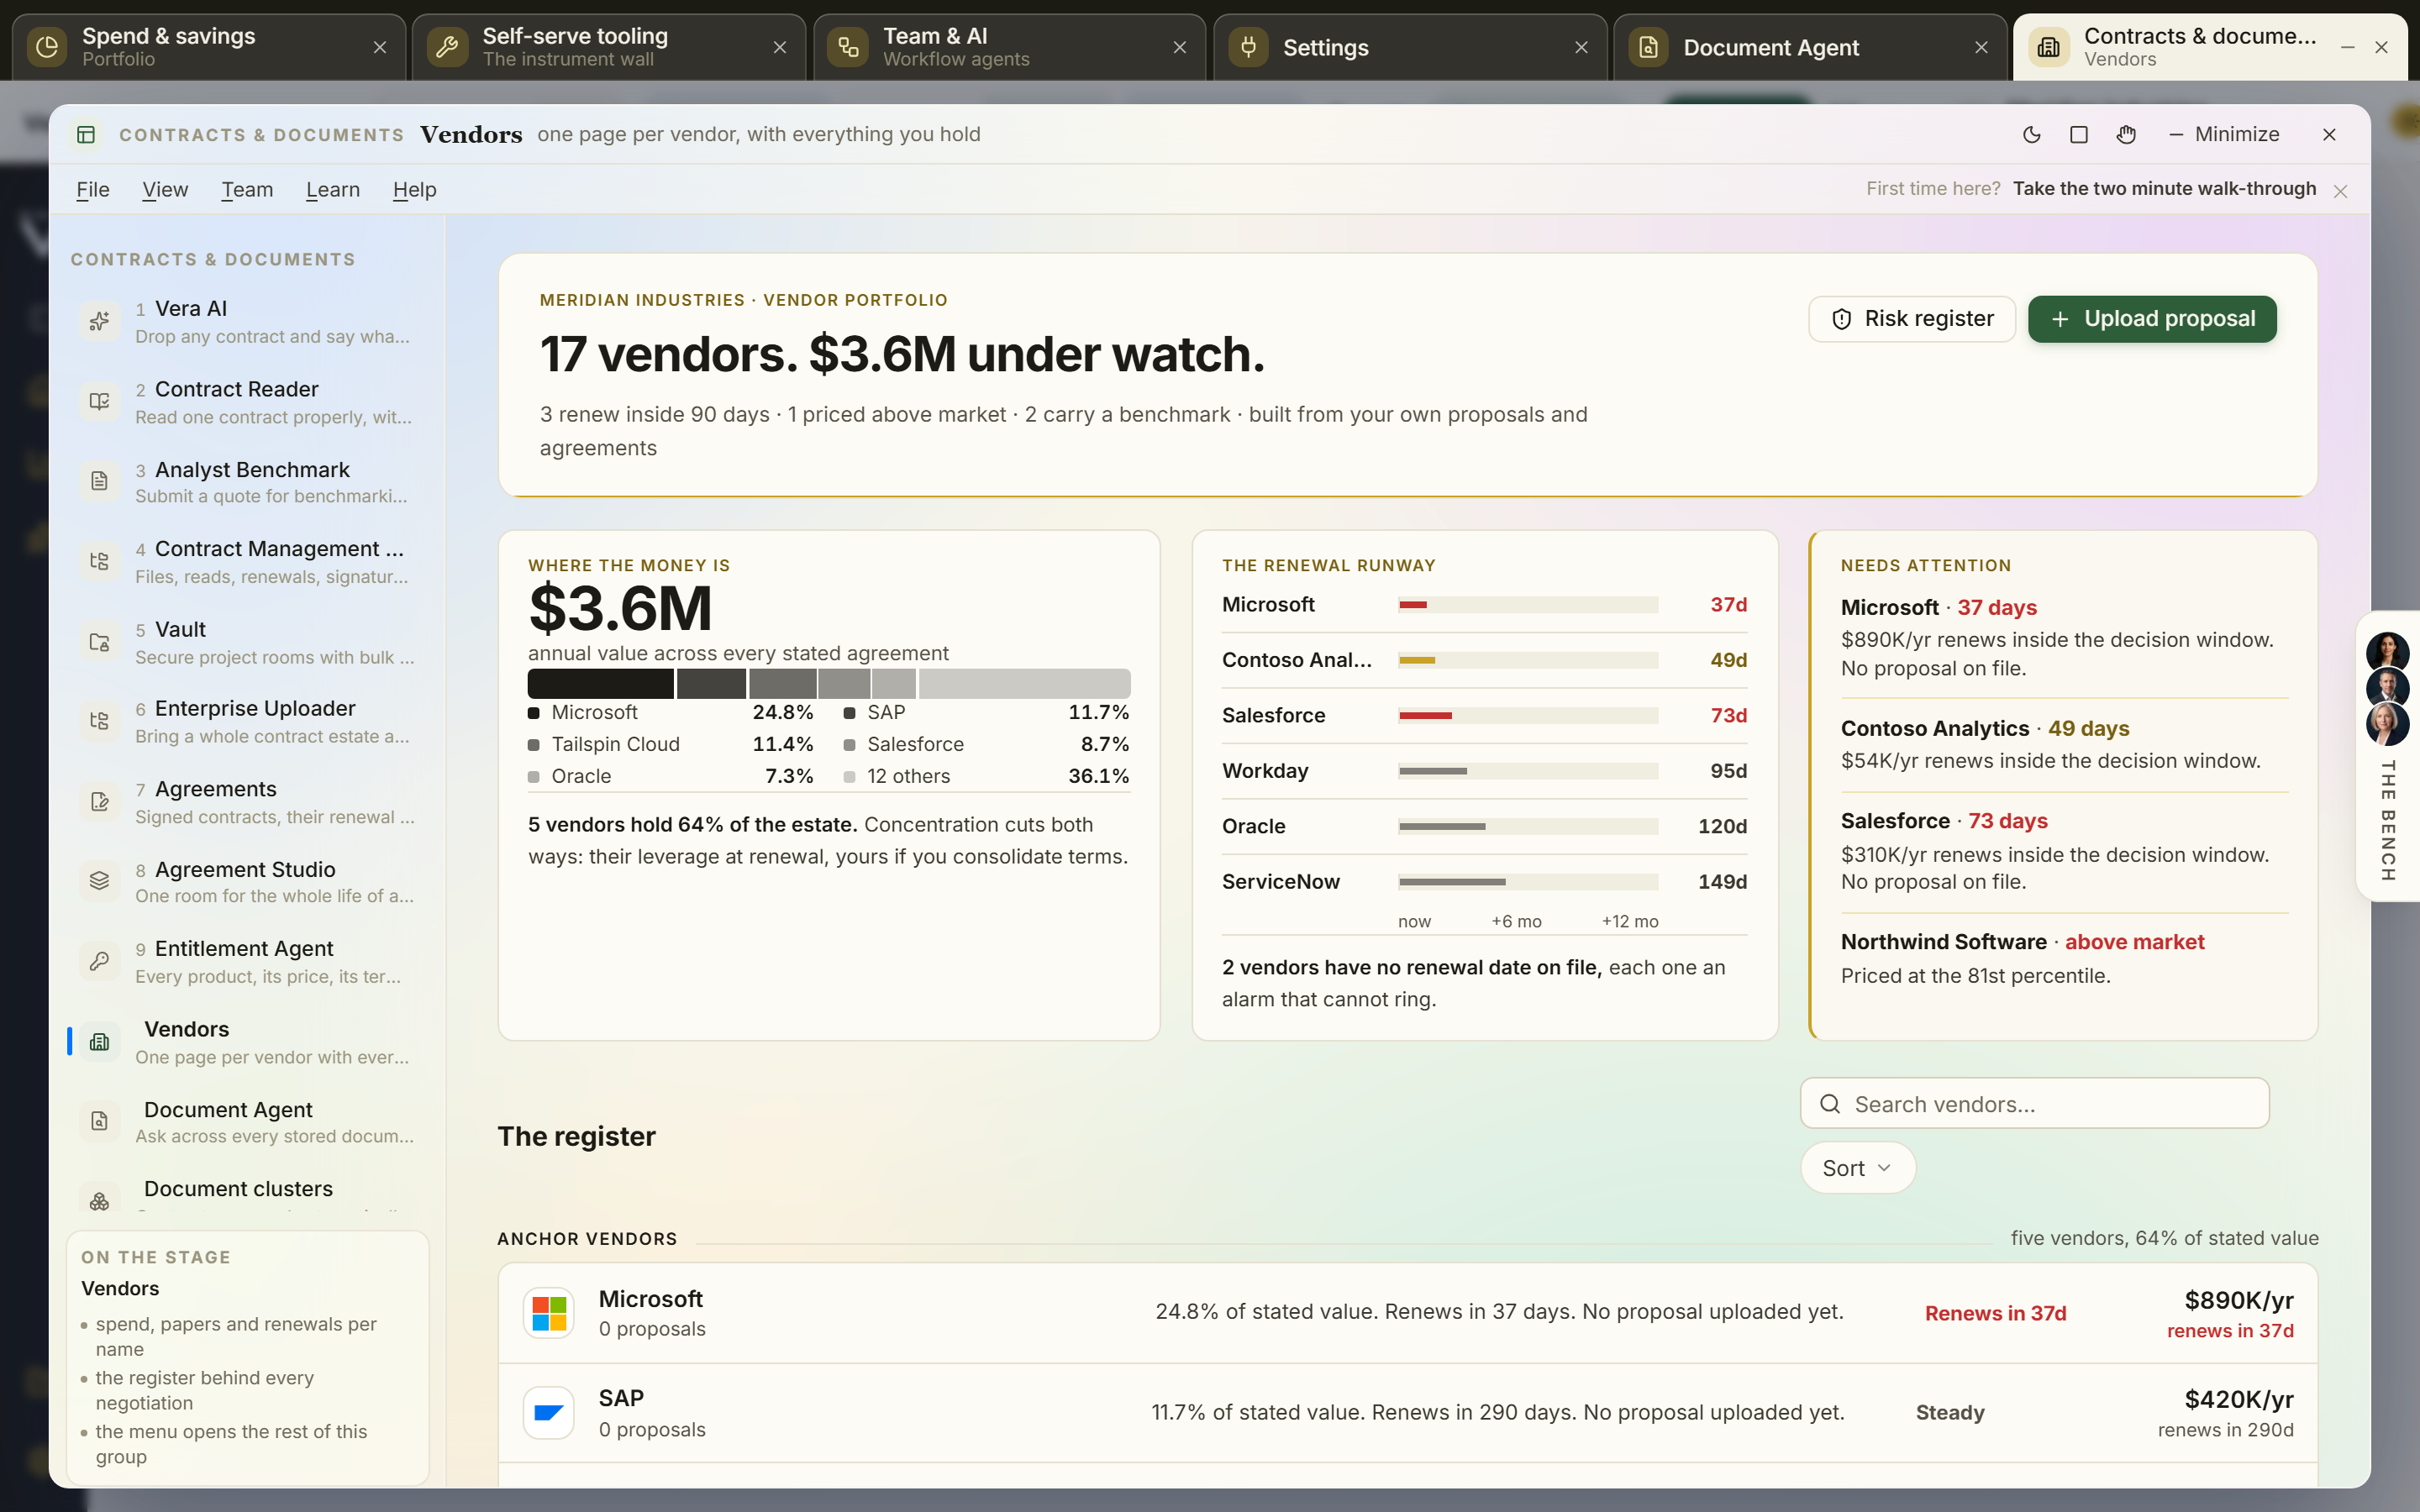
Task: Switch to the Self-serve tooling tab
Action: tap(608, 47)
